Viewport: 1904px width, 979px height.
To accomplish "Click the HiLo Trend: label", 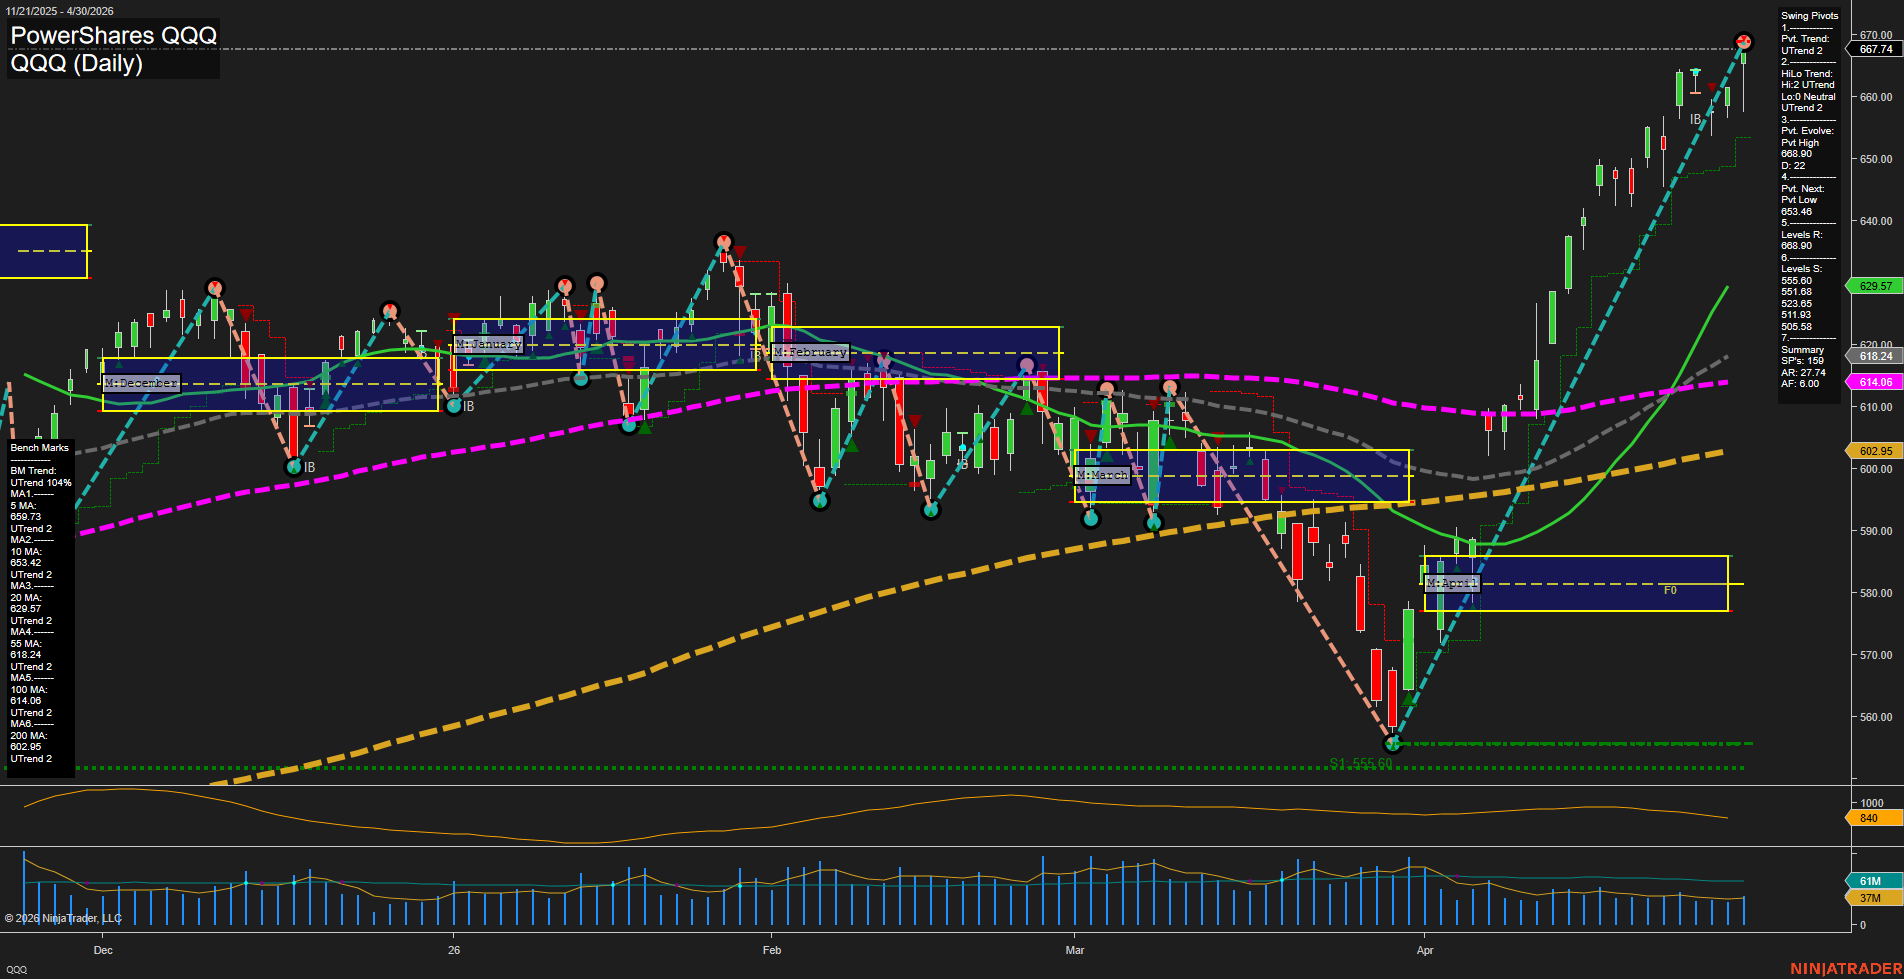I will tap(1807, 74).
